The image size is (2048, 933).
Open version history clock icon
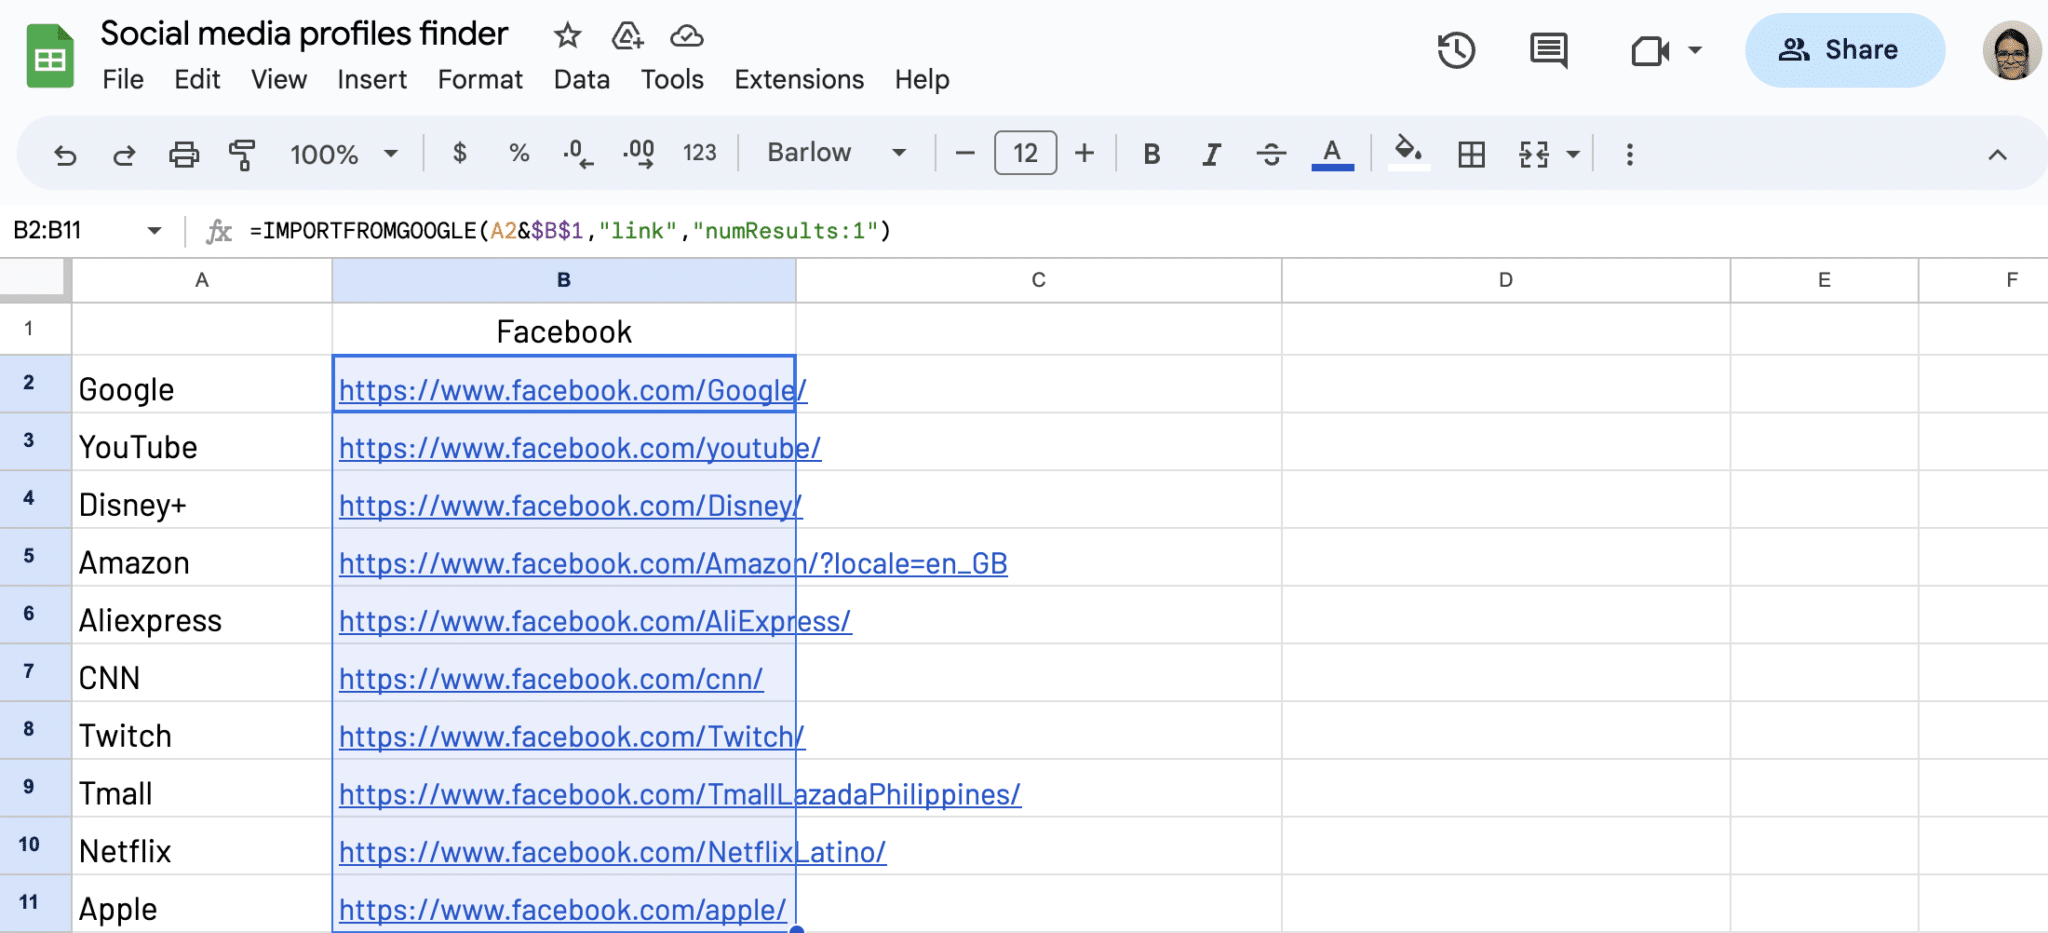tap(1456, 50)
